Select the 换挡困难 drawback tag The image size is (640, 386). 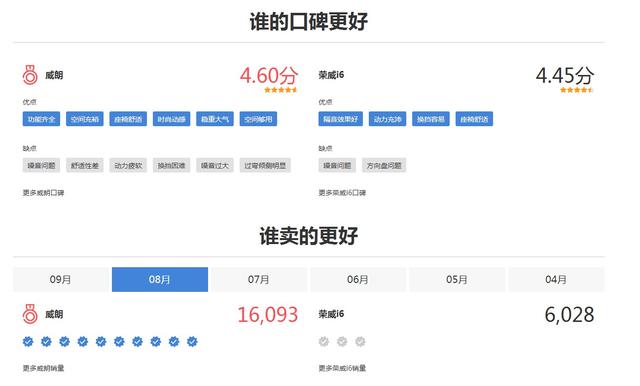(171, 165)
